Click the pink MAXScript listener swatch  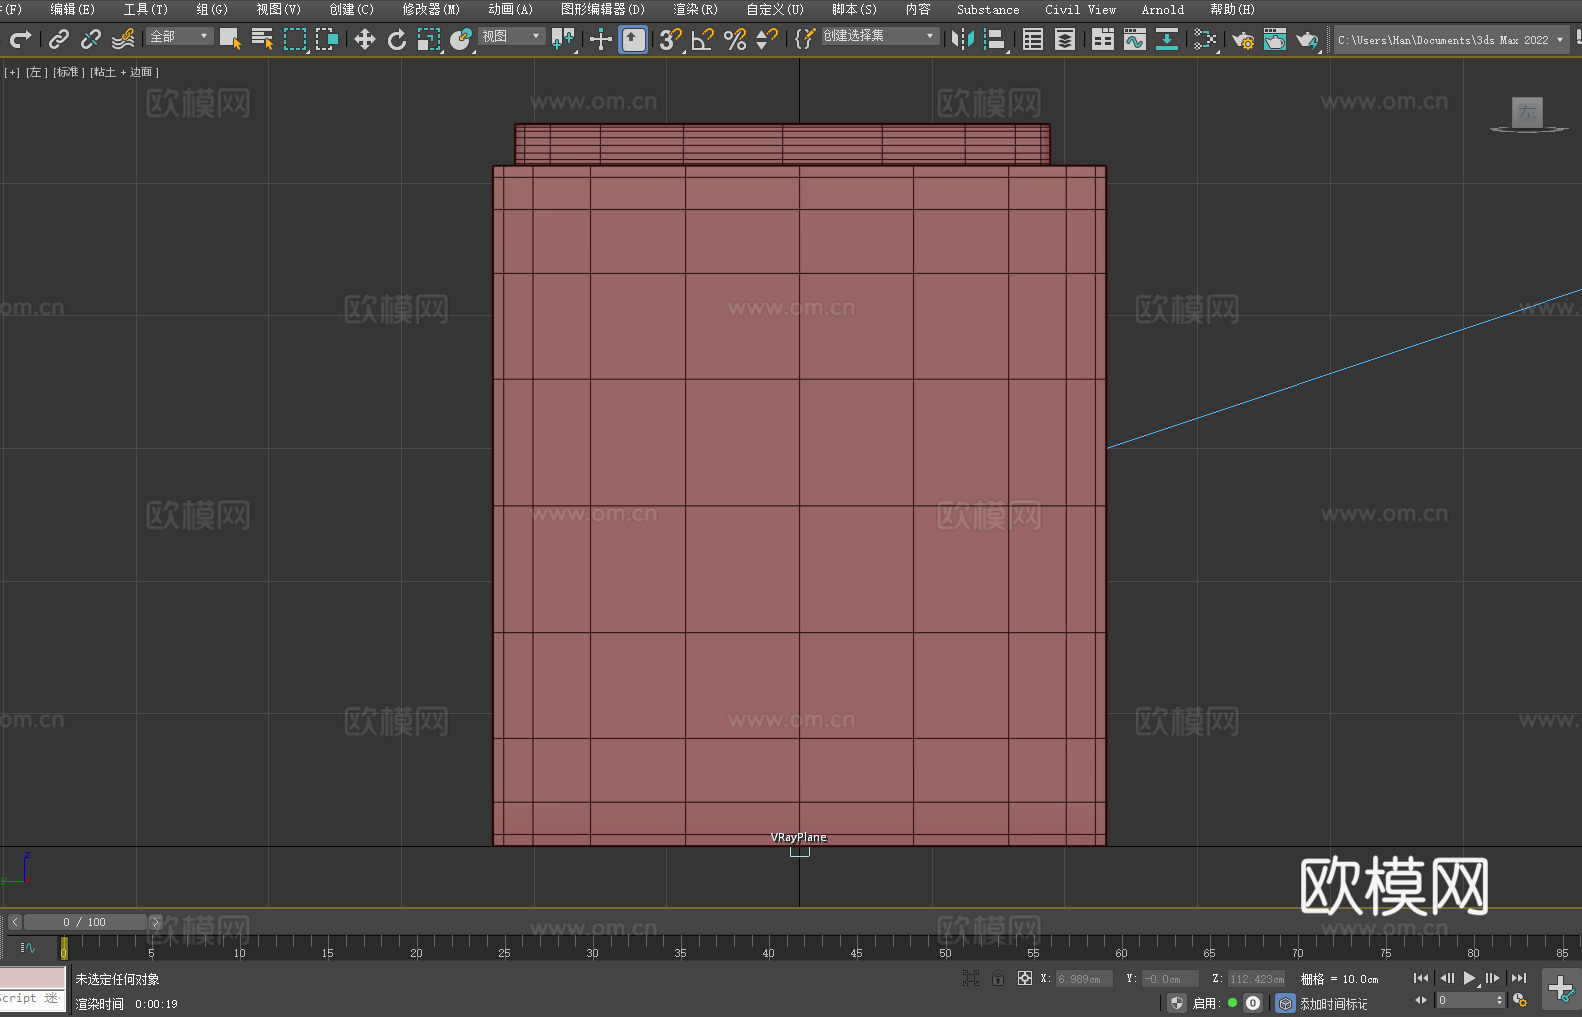[x=33, y=978]
